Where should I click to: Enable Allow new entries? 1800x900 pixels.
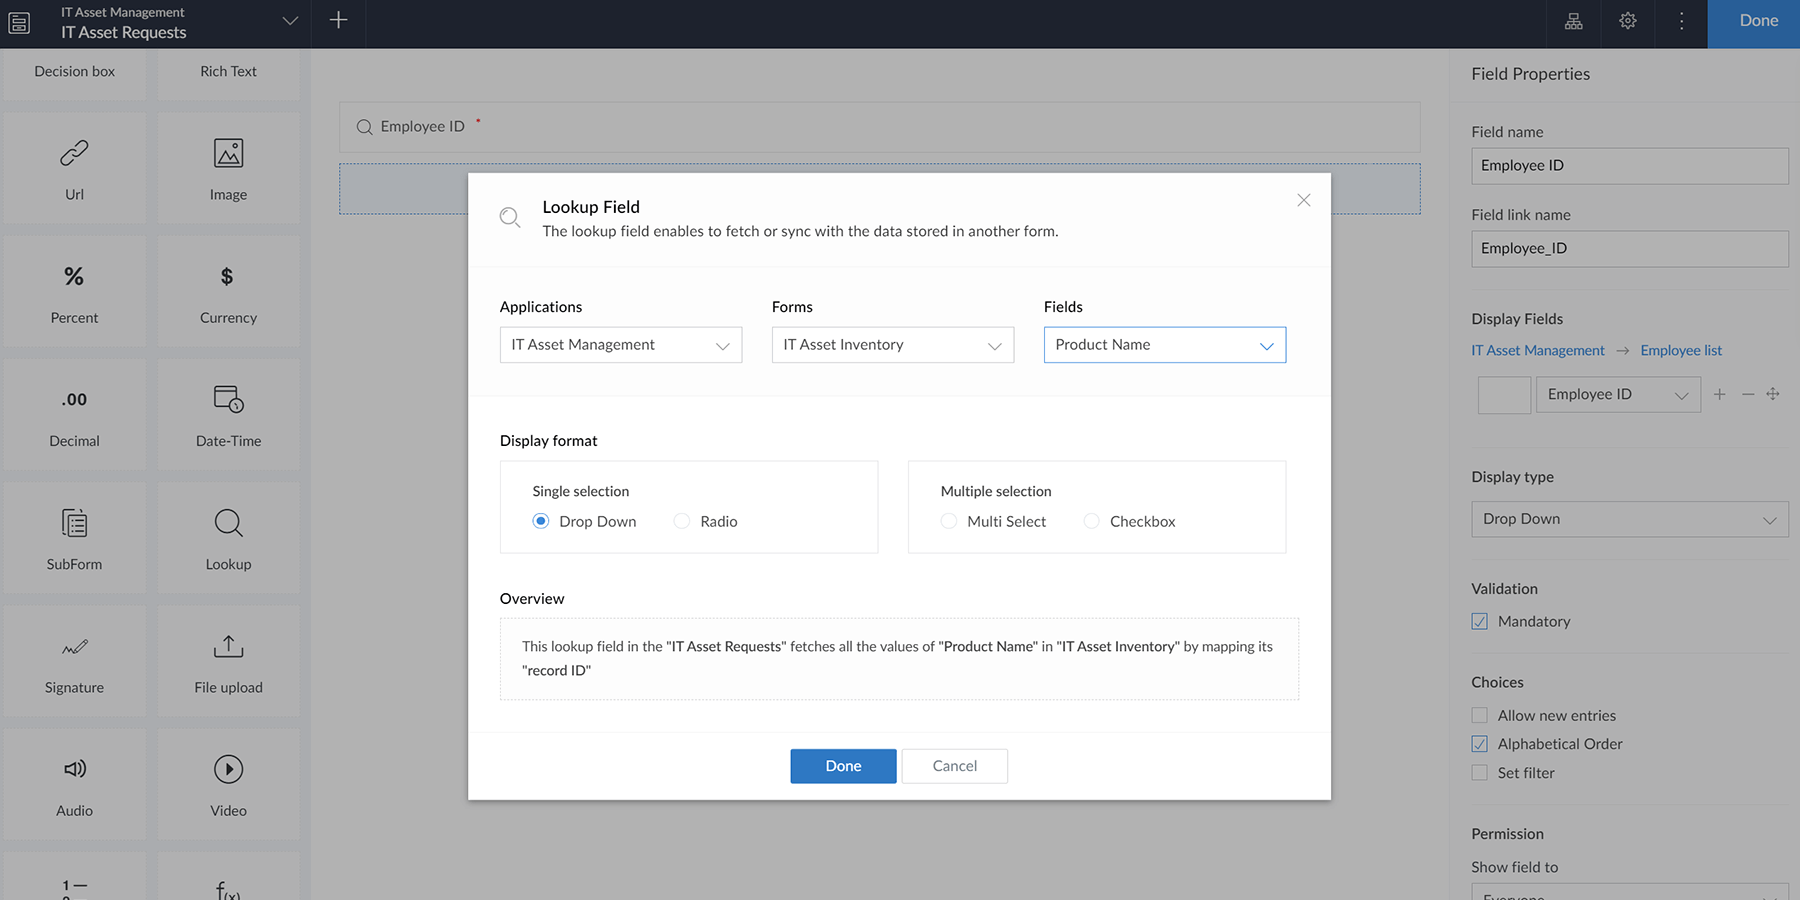1479,715
